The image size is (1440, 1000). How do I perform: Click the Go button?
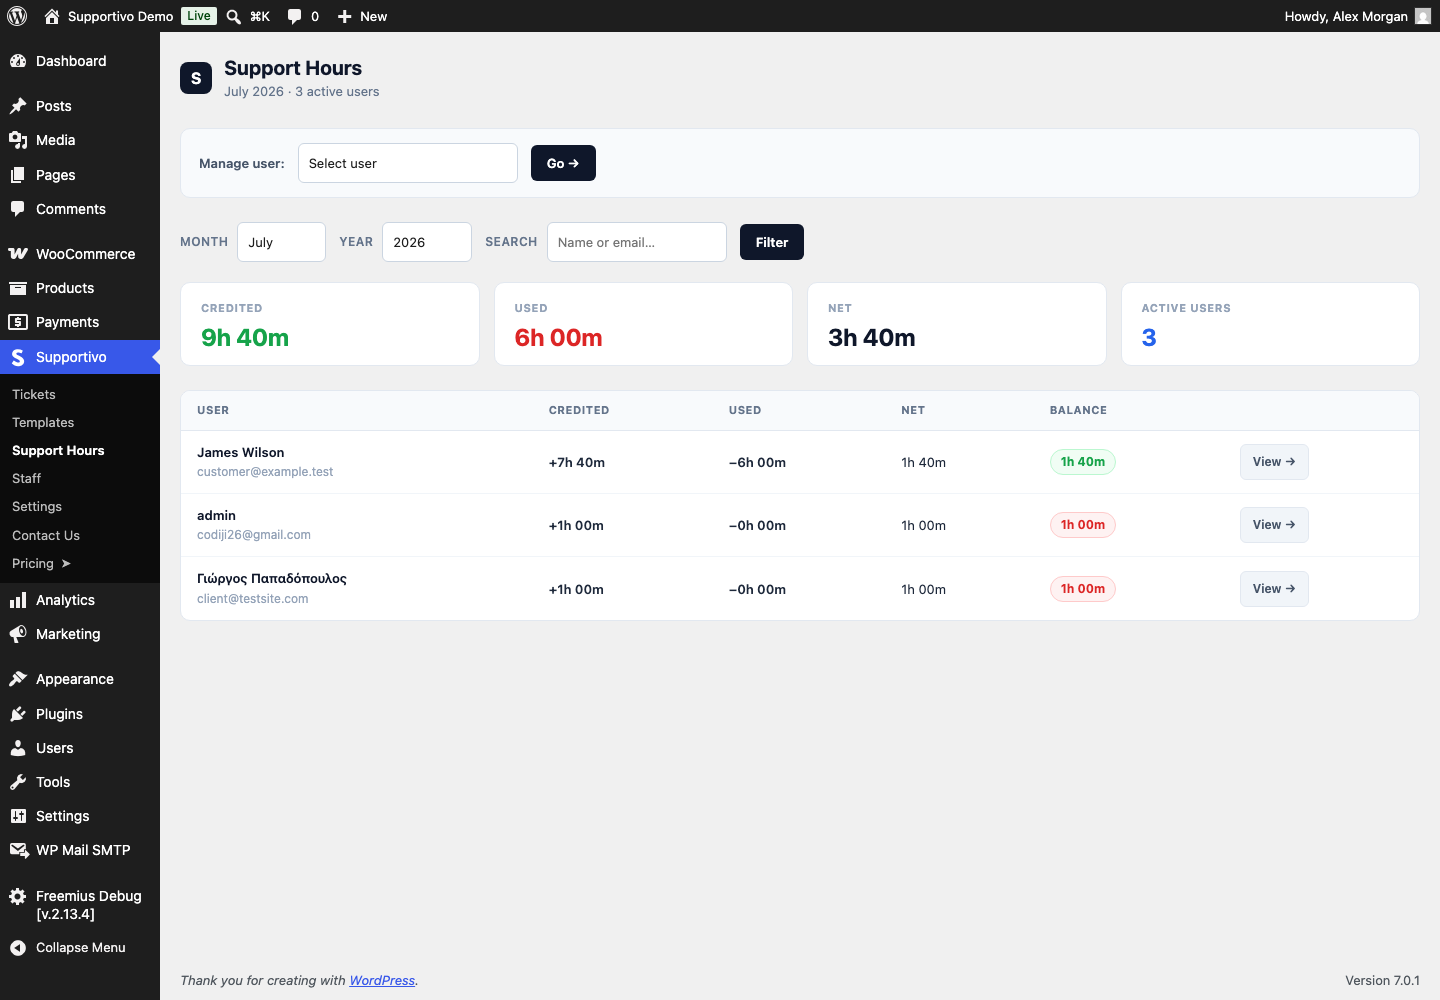click(x=563, y=163)
